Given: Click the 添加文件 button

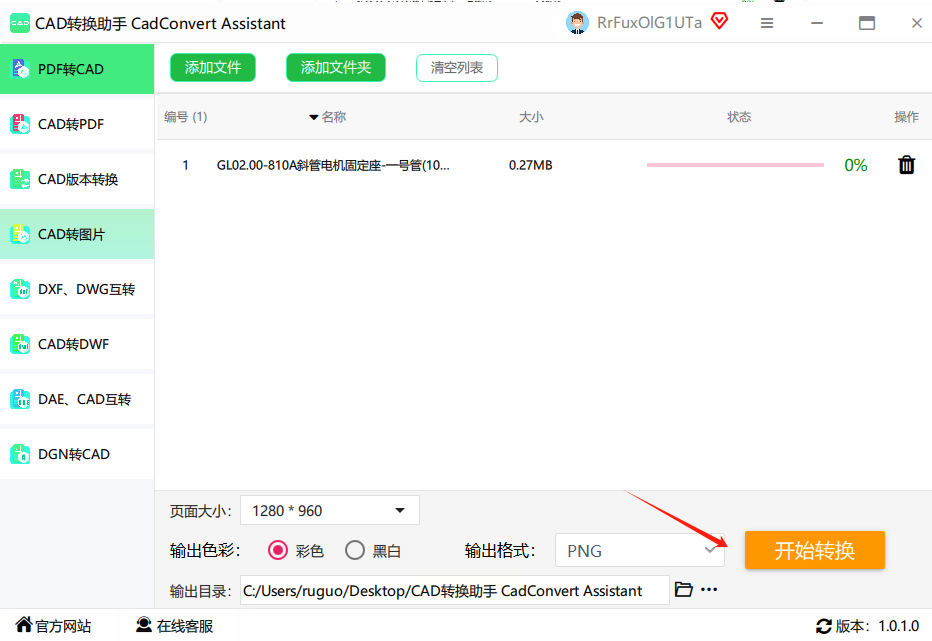Looking at the screenshot, I should (213, 67).
